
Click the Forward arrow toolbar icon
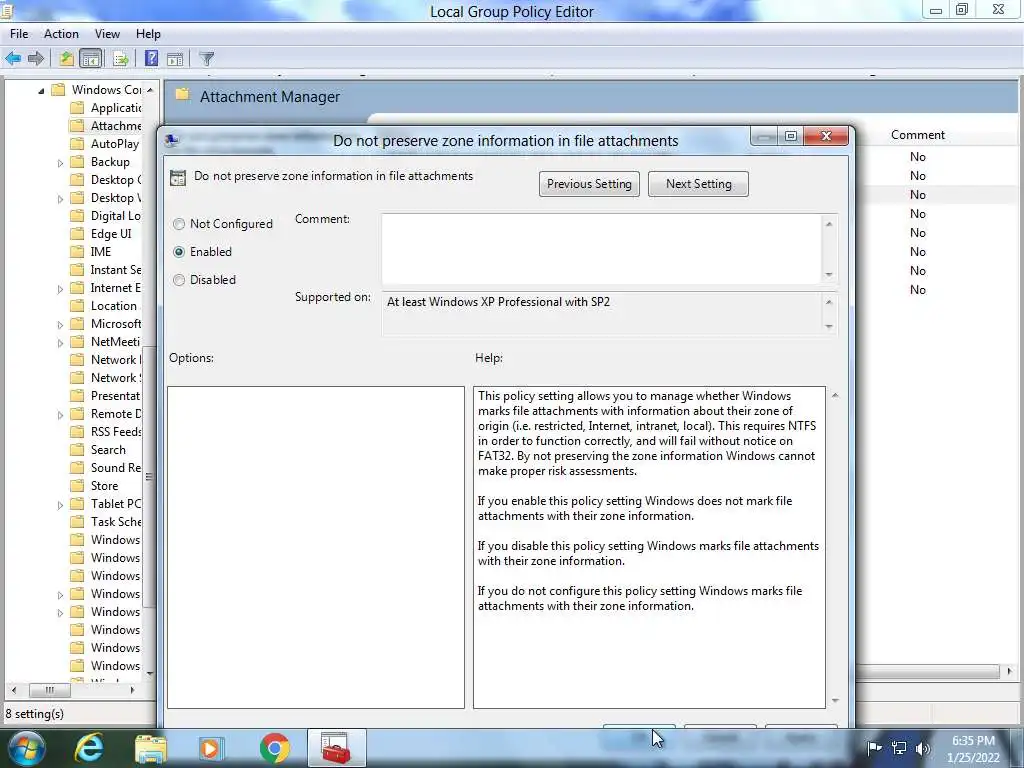pos(36,59)
